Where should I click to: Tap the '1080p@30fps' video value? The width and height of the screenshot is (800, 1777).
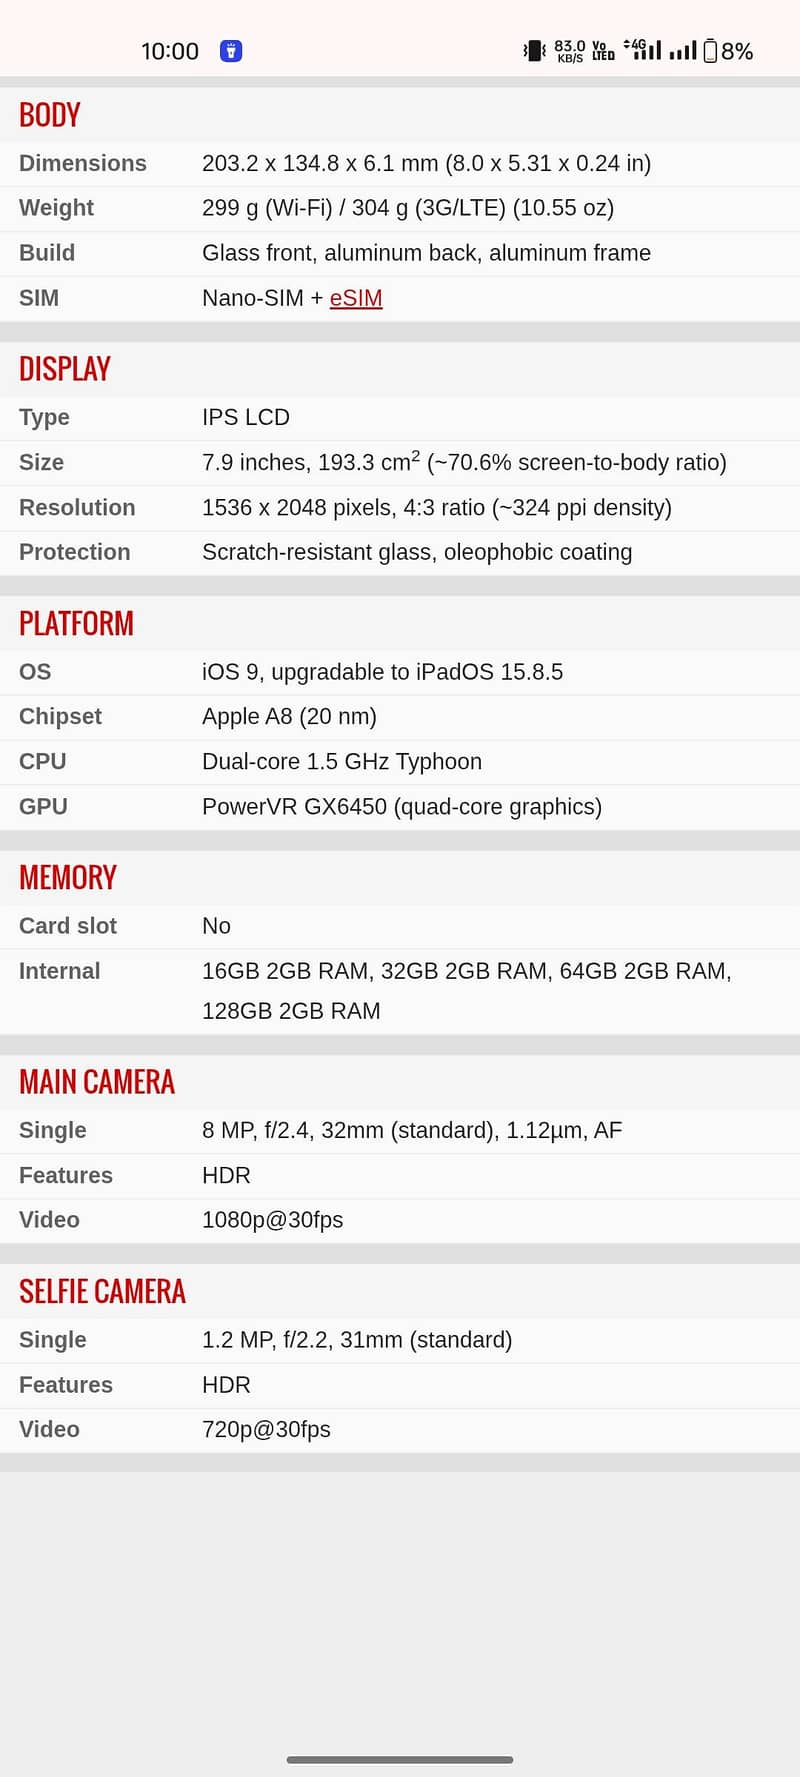pyautogui.click(x=272, y=1220)
